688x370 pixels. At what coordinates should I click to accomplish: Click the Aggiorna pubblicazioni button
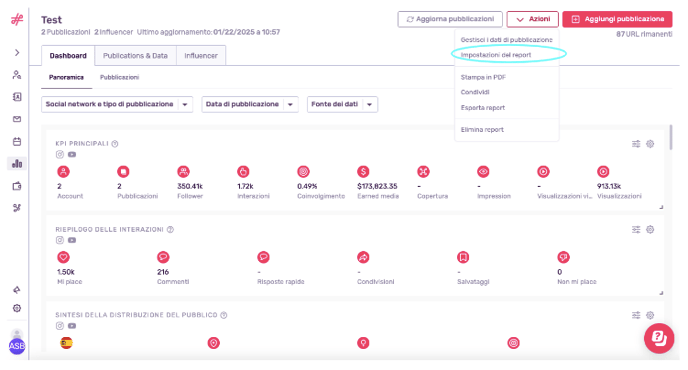click(x=450, y=19)
